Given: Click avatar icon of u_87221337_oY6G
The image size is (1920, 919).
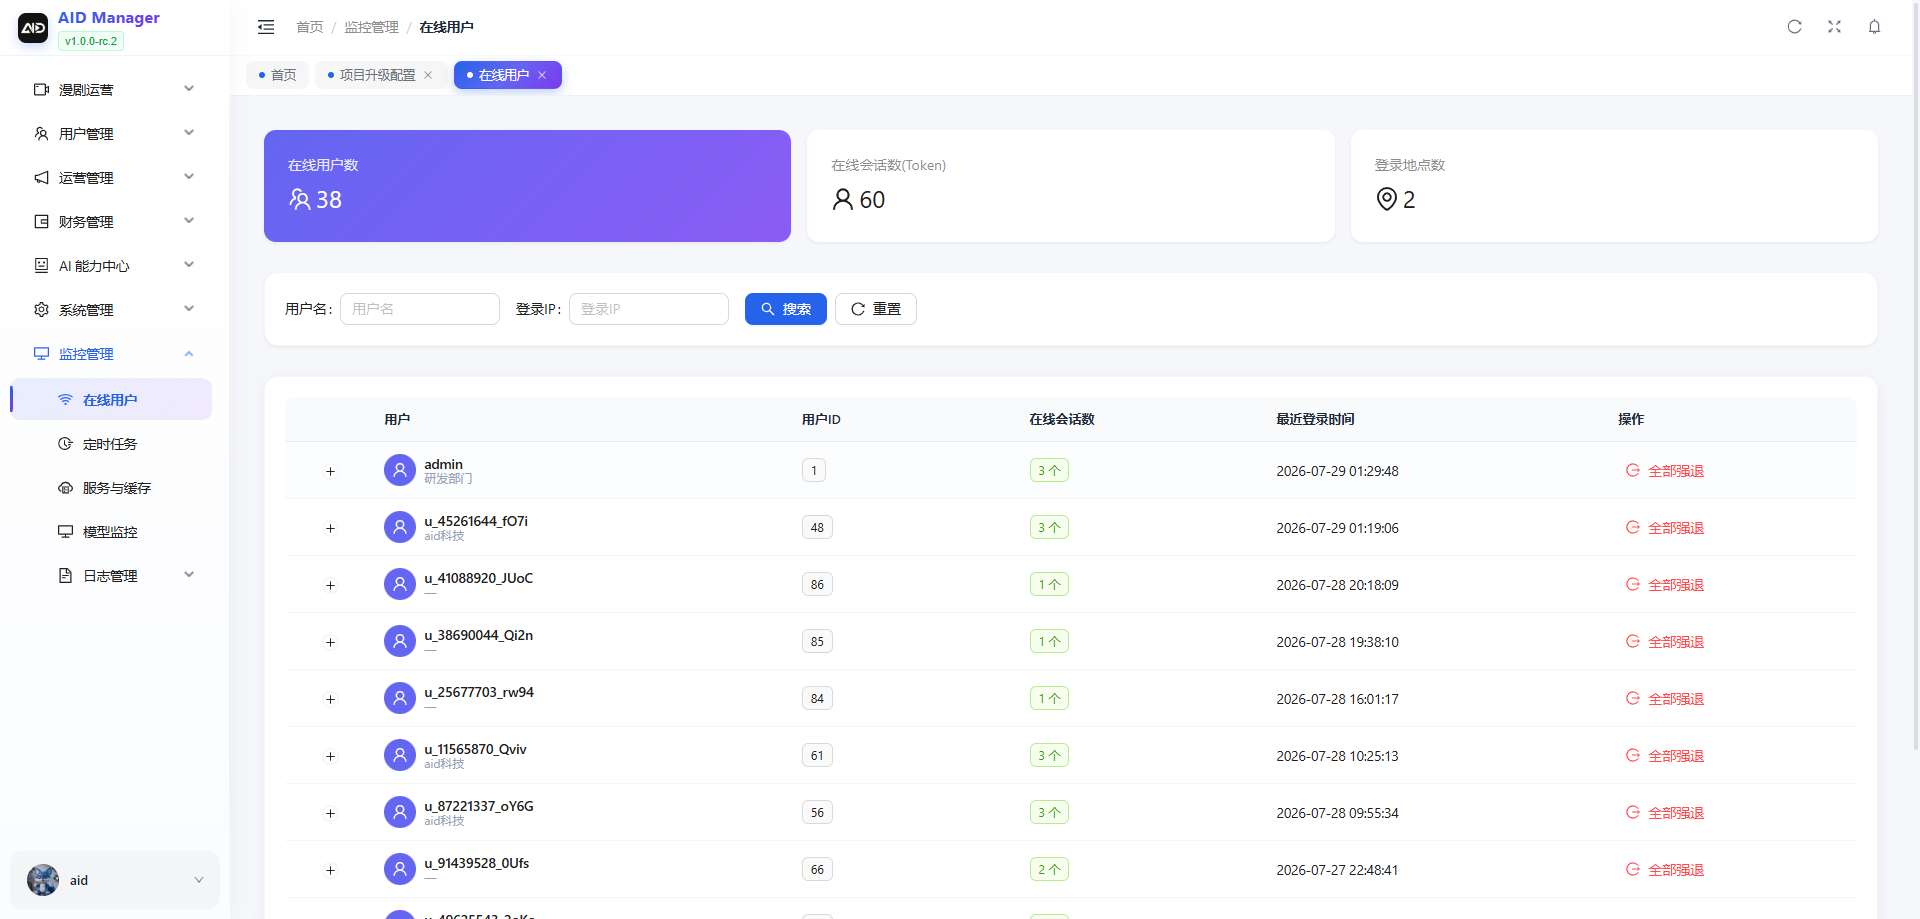Looking at the screenshot, I should (400, 812).
